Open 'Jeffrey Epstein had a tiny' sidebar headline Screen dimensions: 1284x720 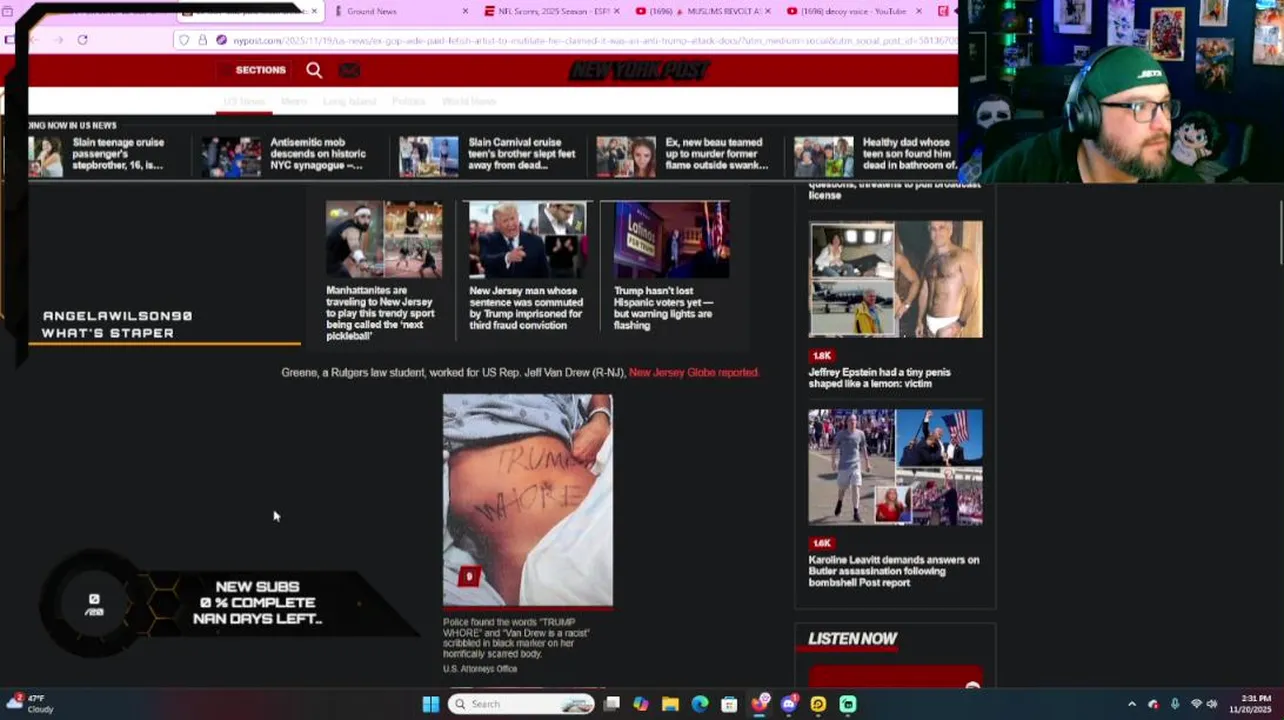tap(880, 377)
